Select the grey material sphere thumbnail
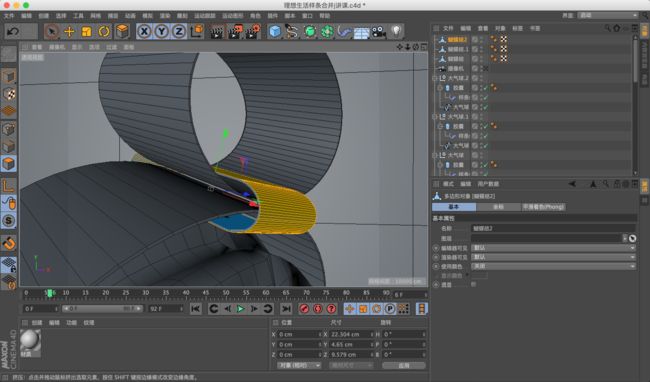Viewport: 650px width, 382px height. point(30,341)
